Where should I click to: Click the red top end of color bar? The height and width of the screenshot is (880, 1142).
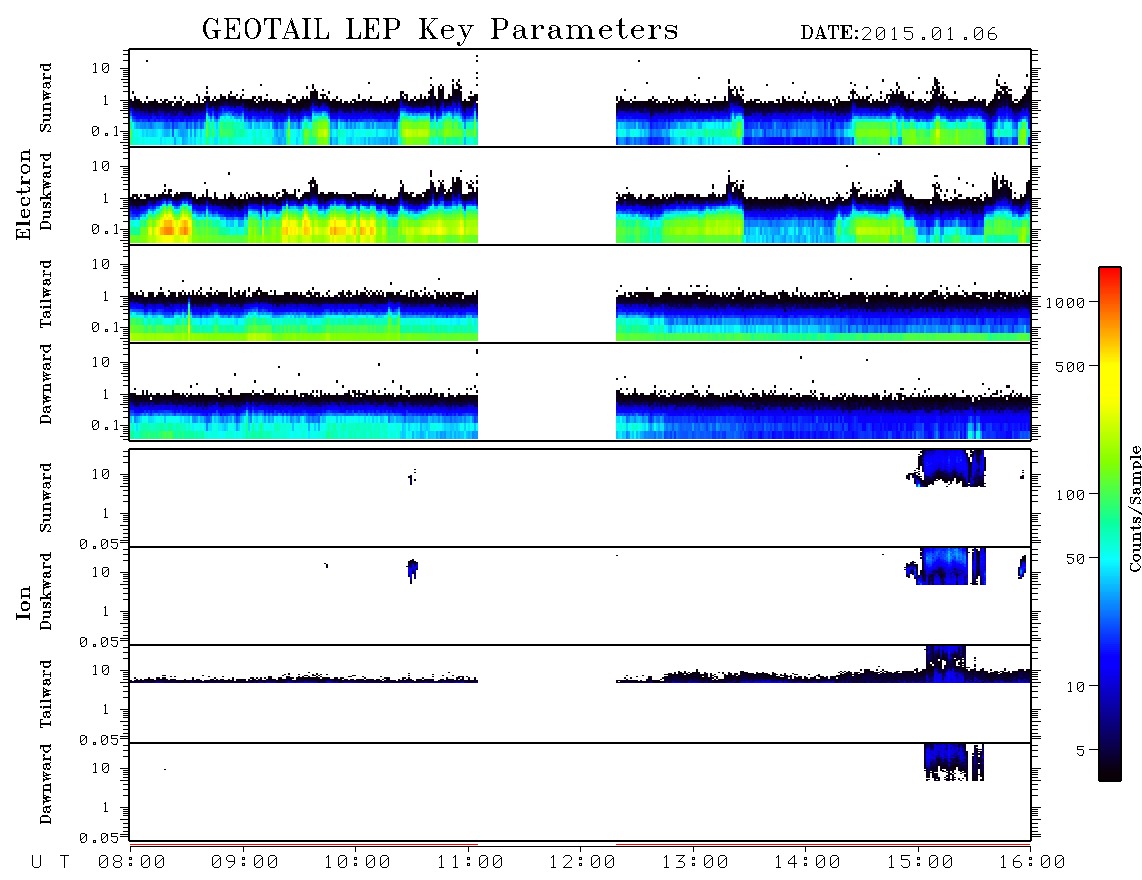(1110, 273)
